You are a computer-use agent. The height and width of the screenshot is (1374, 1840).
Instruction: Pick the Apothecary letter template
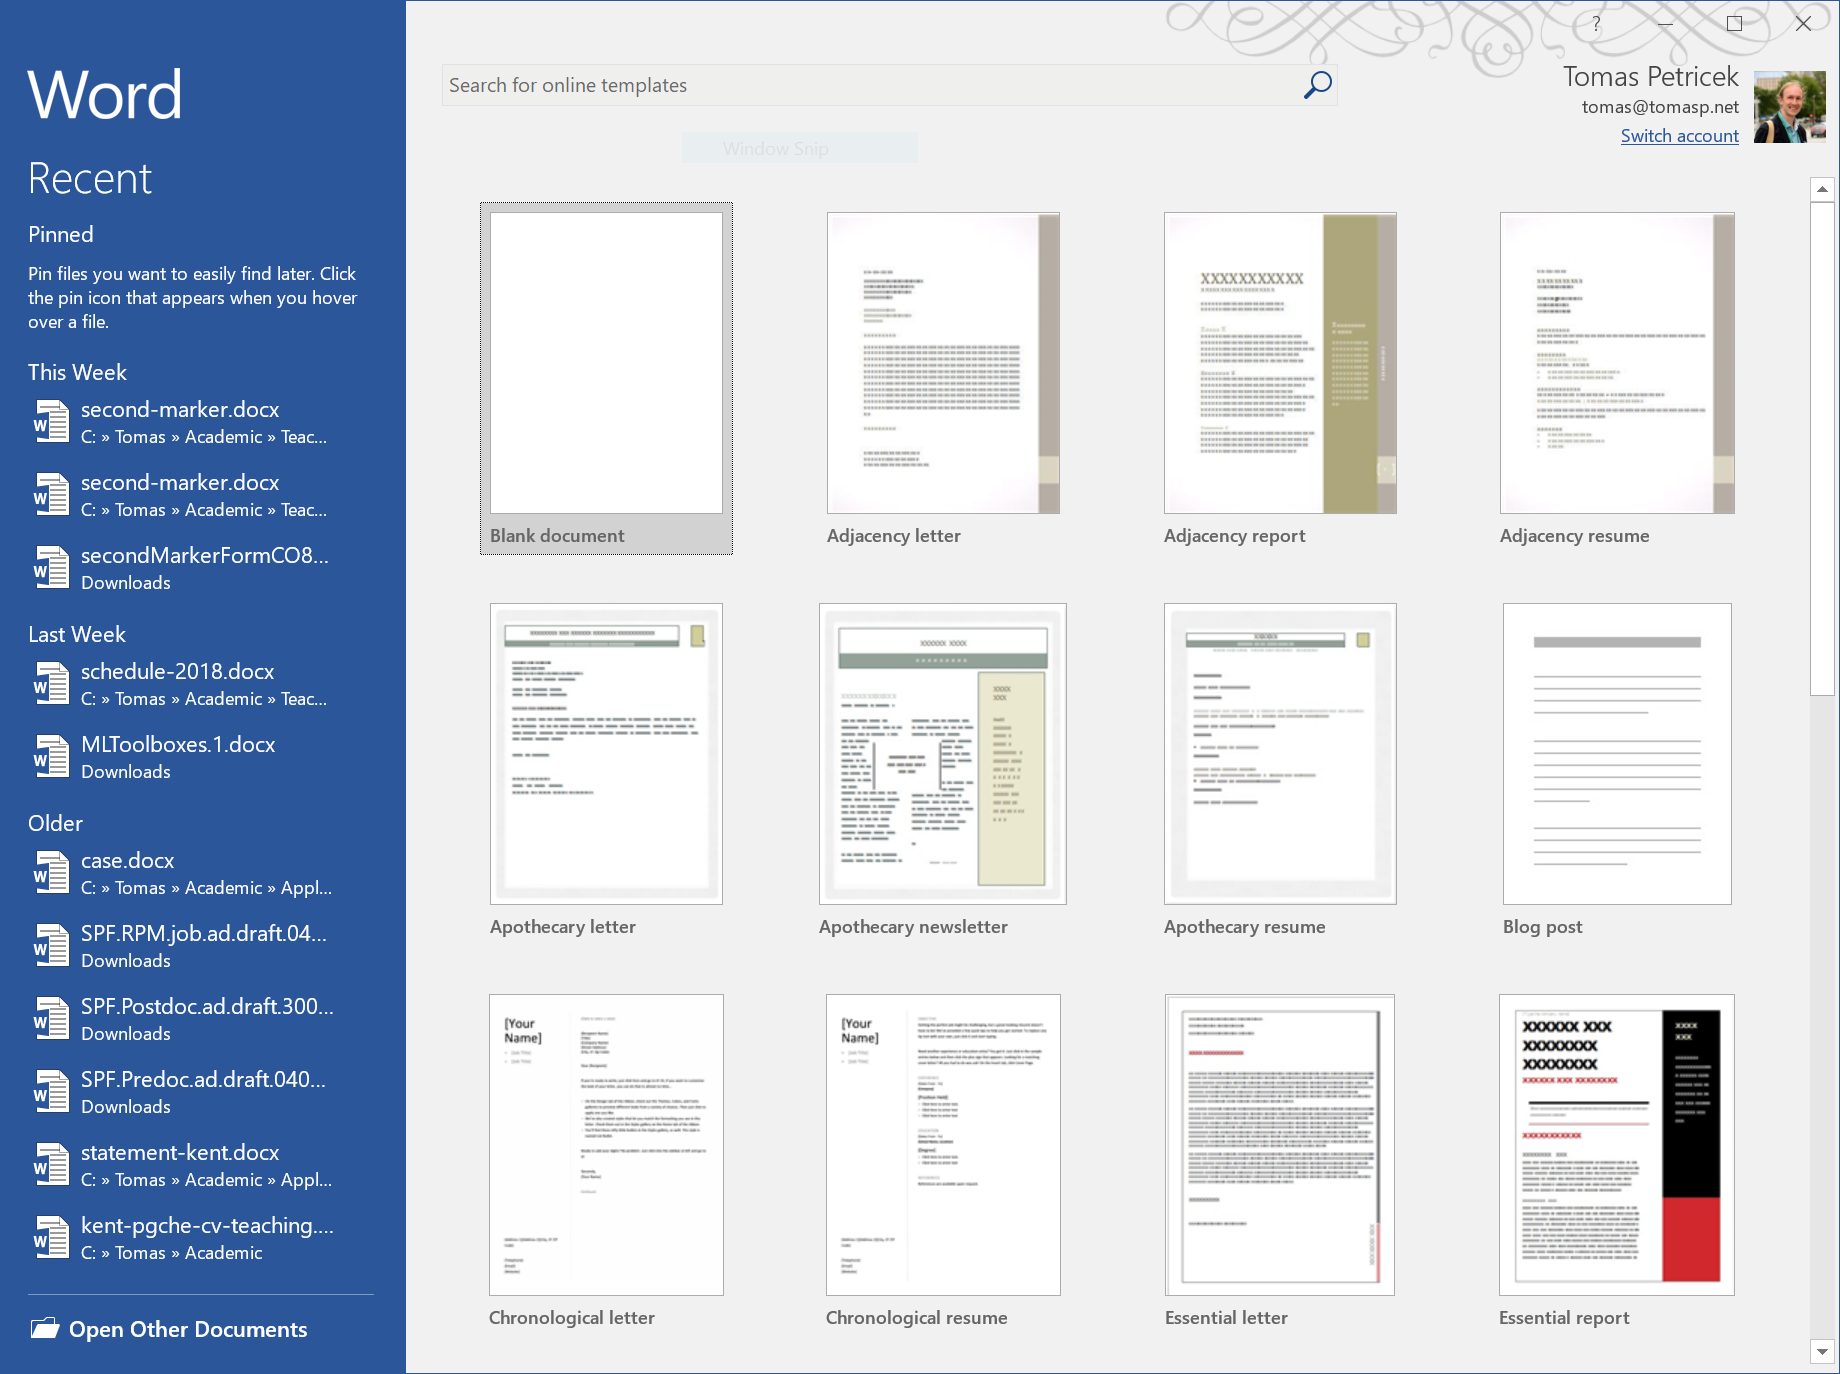(x=606, y=769)
